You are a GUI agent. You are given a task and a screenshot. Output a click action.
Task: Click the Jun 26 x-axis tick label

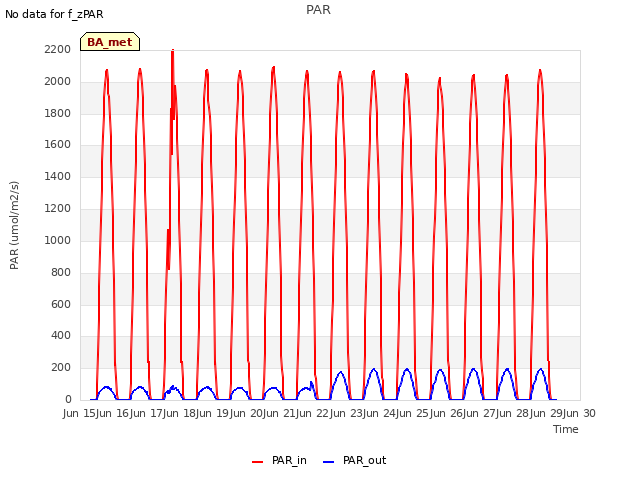click(x=448, y=413)
